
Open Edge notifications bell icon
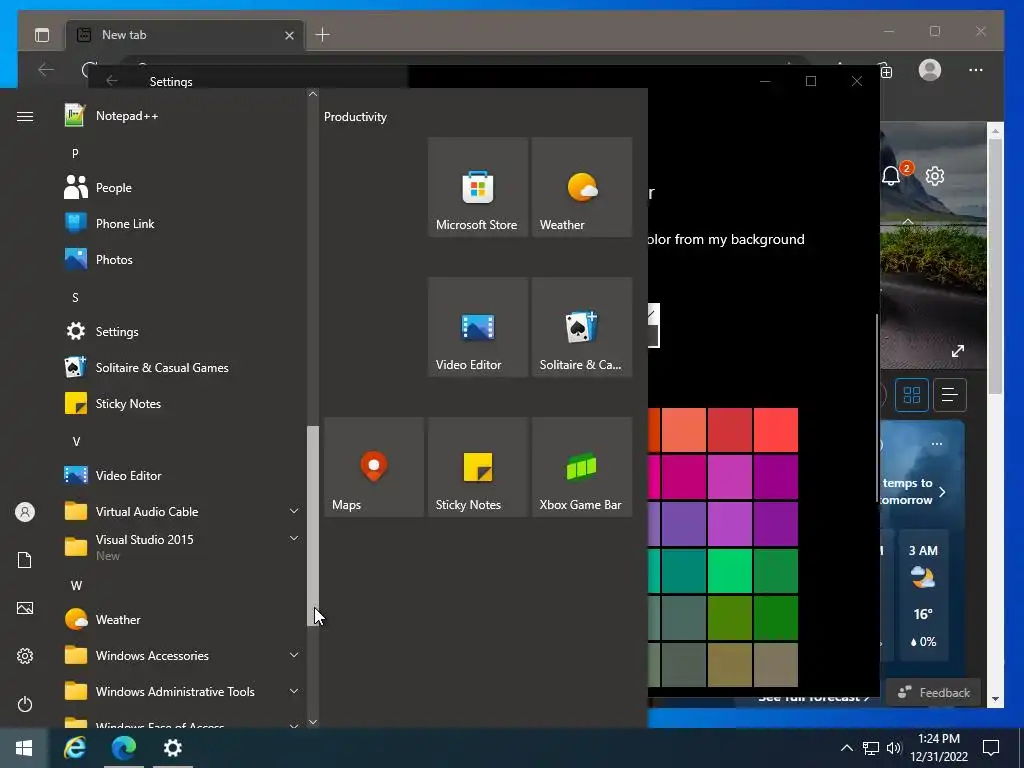(893, 174)
